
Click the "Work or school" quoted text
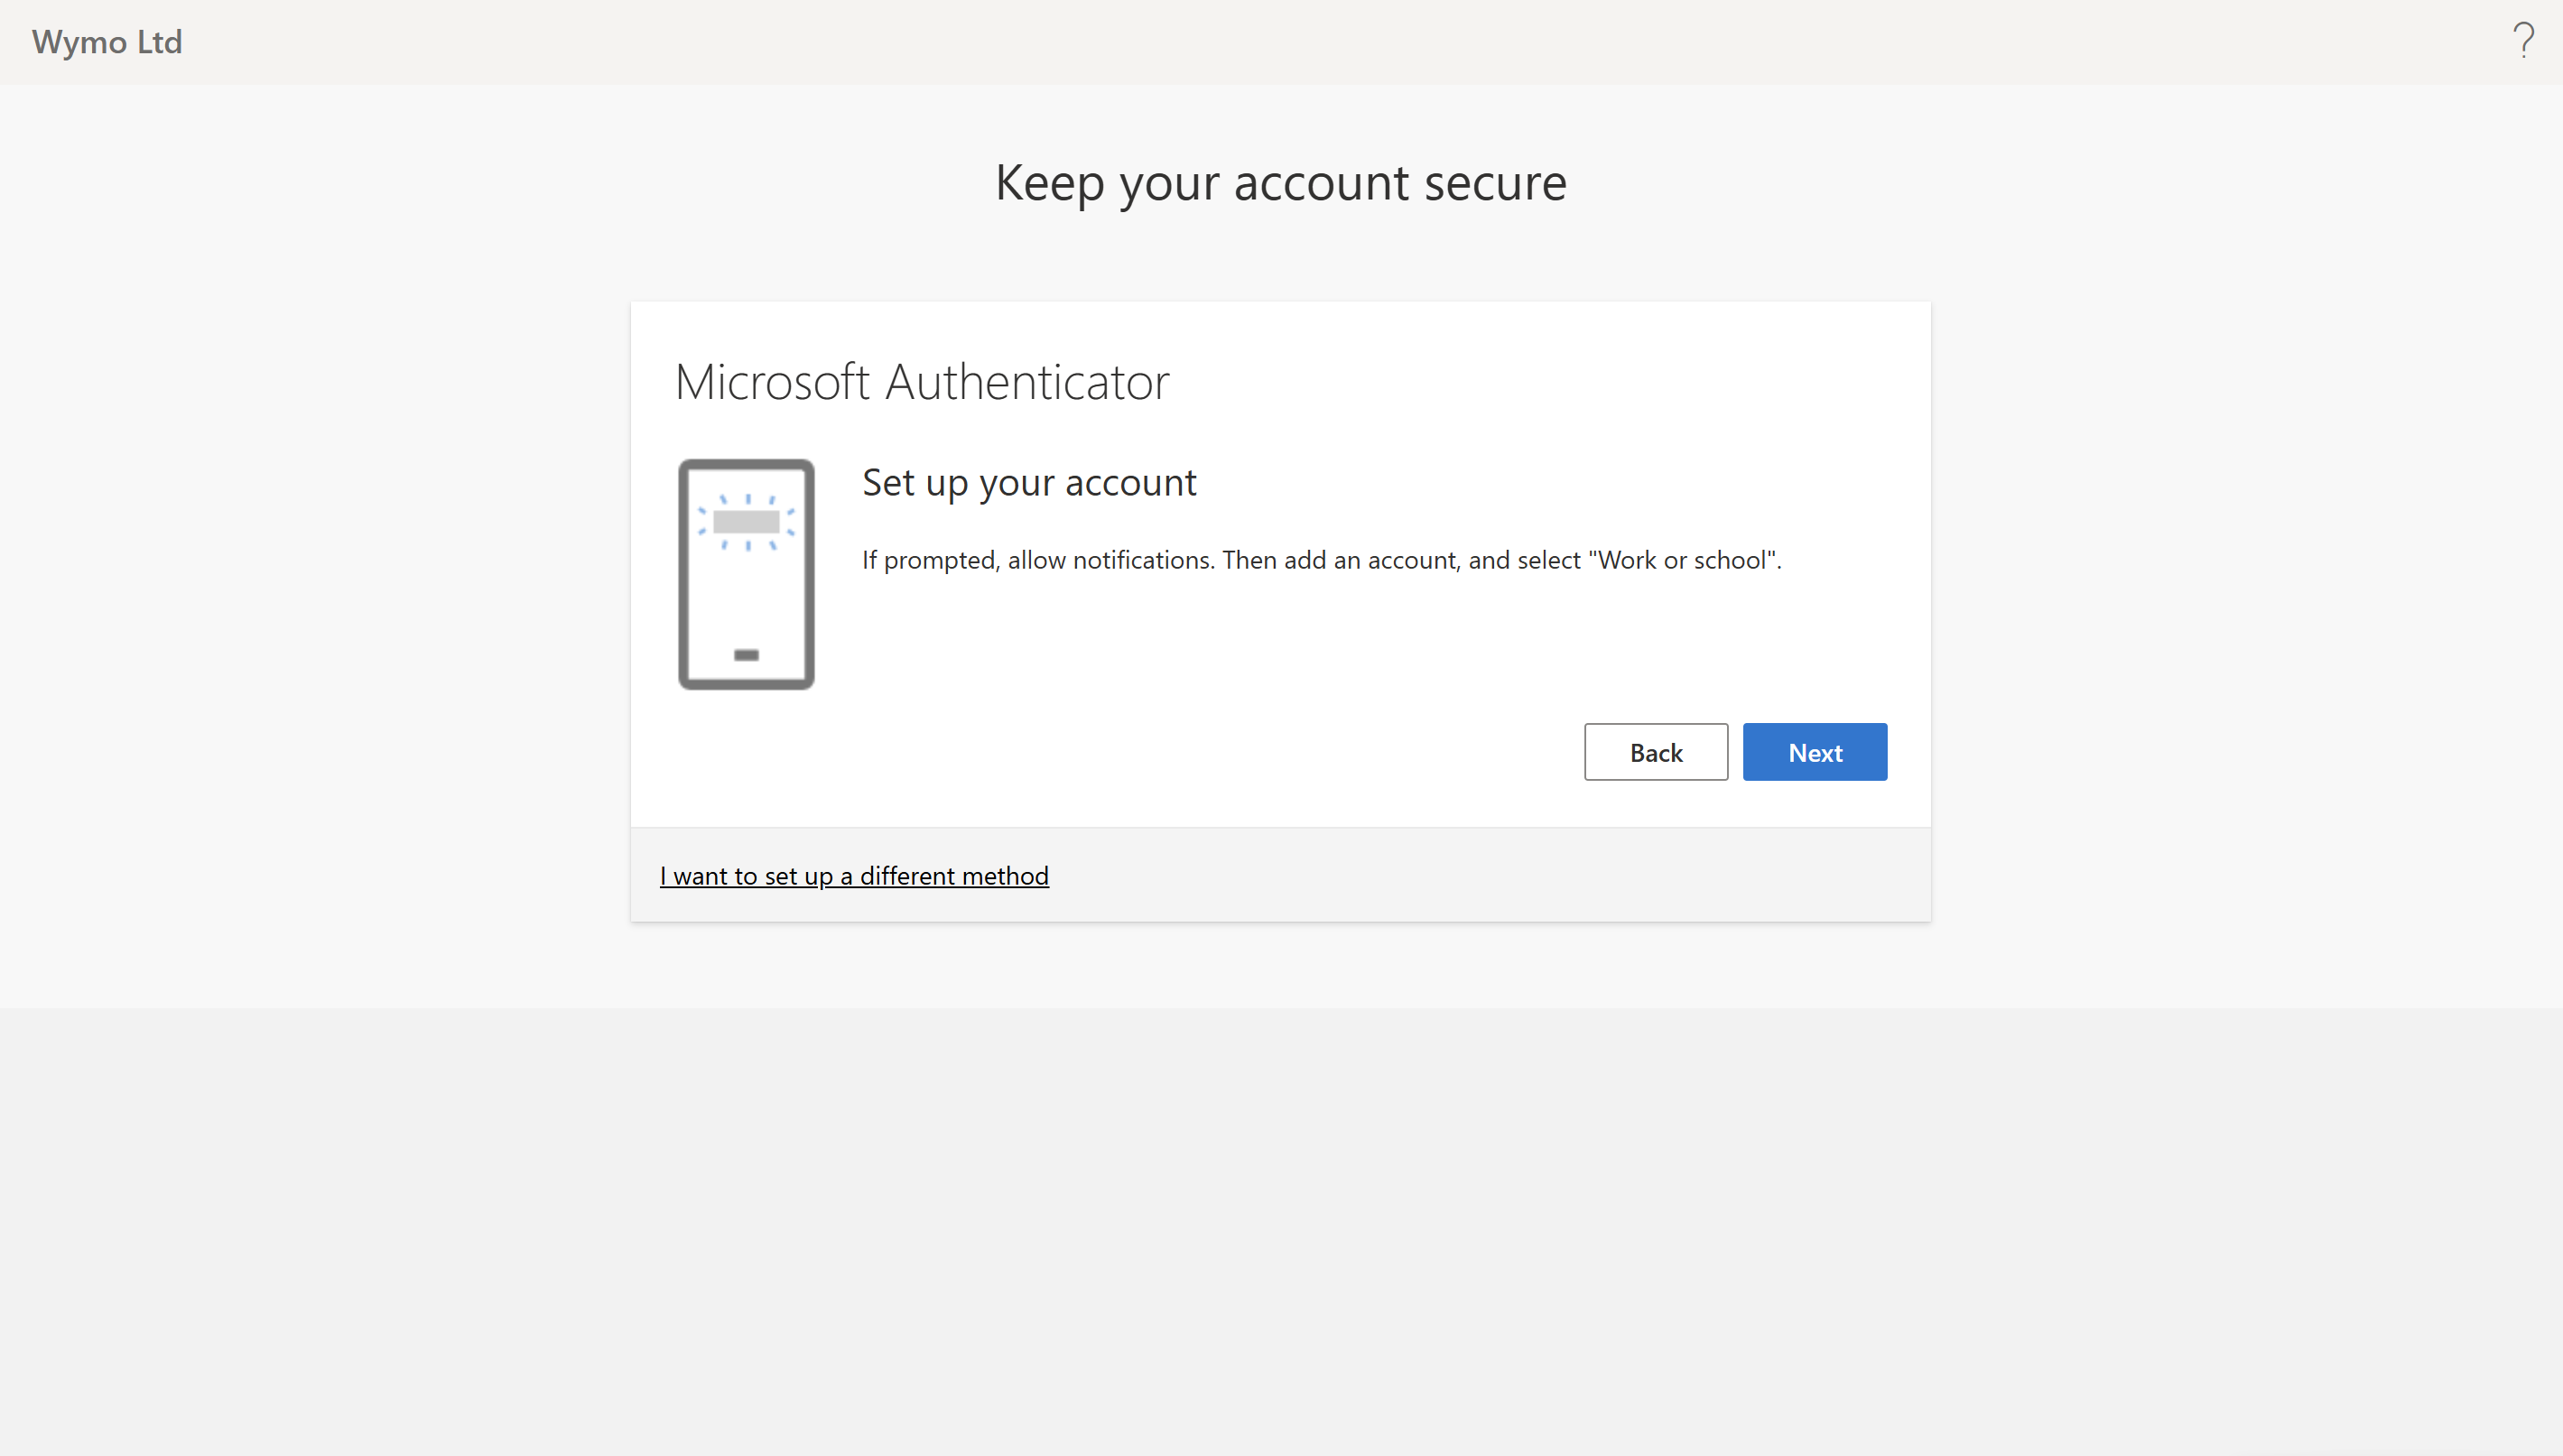1684,560
